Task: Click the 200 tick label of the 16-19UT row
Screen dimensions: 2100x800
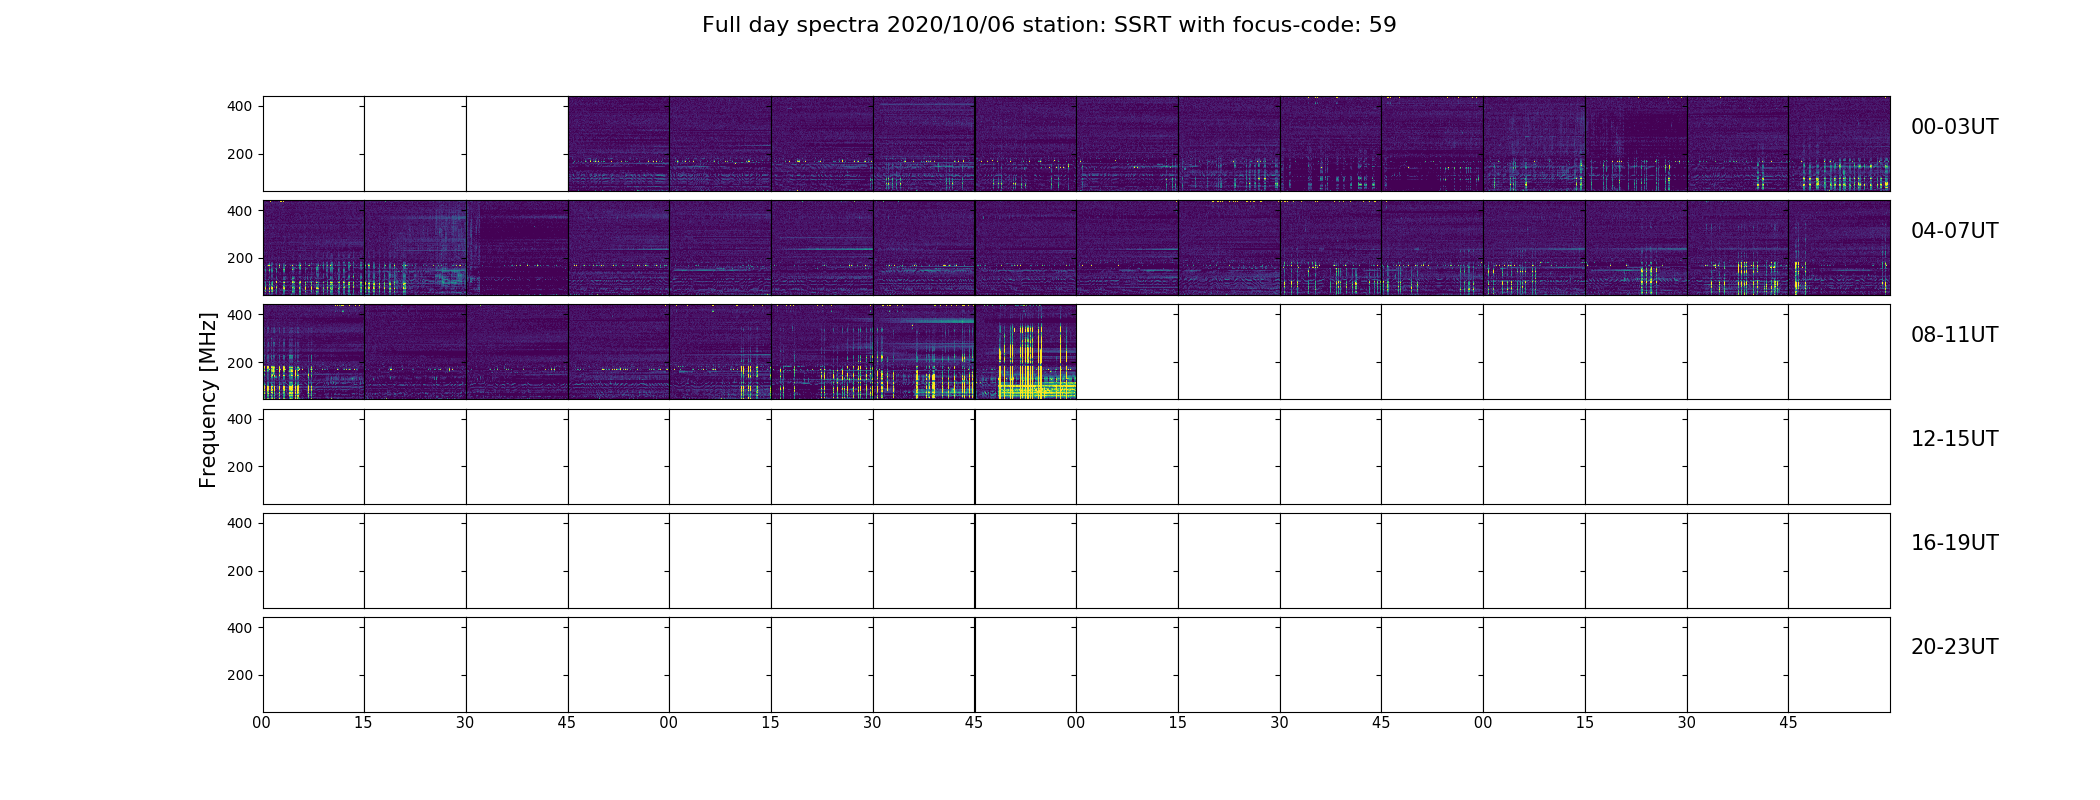Action: (241, 571)
